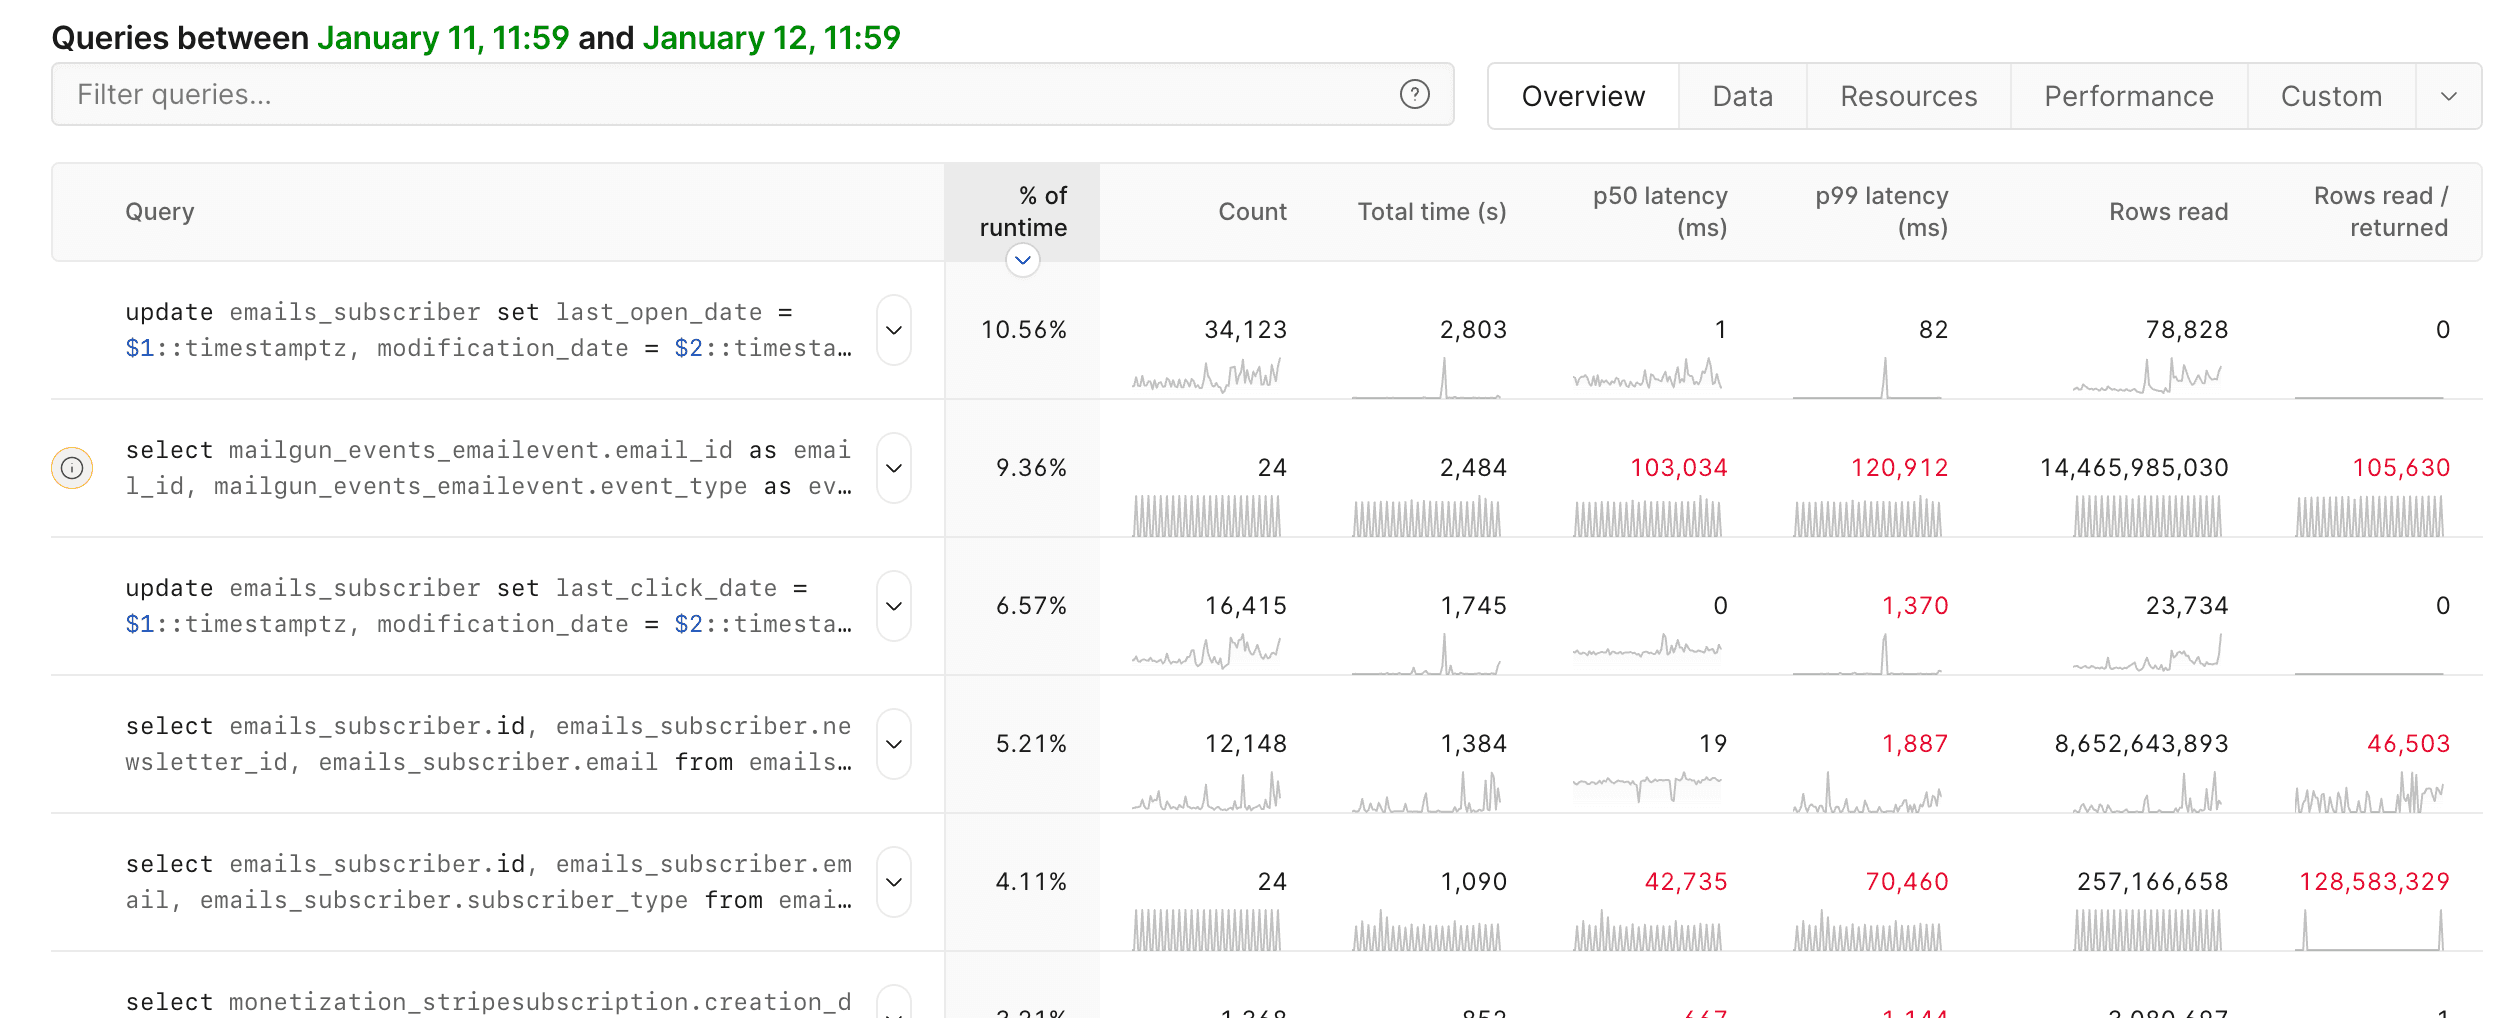The width and height of the screenshot is (2512, 1018).
Task: Click the p99 latency column header
Action: tap(1881, 211)
